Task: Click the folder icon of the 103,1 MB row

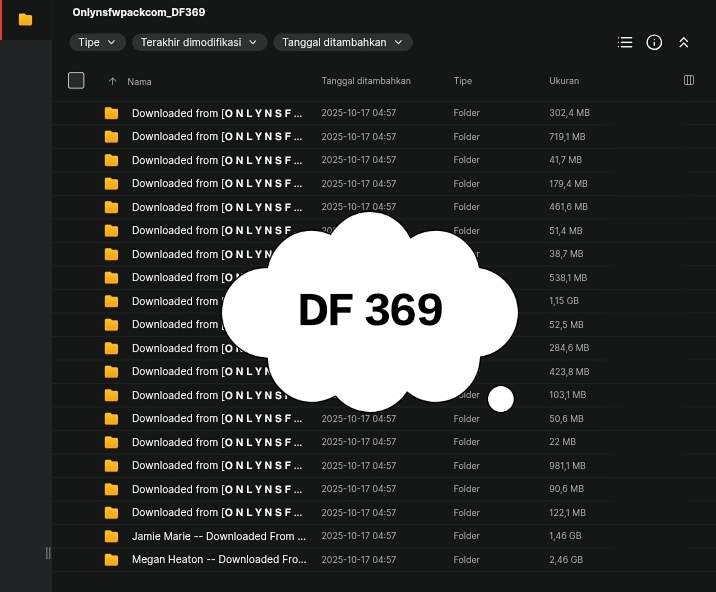Action: (111, 395)
